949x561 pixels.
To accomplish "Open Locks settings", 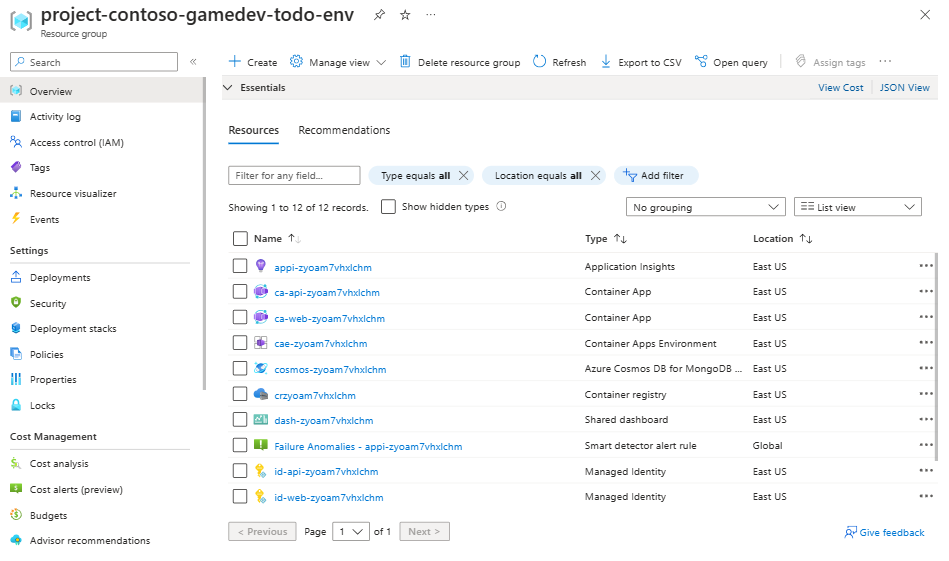I will click(x=42, y=405).
